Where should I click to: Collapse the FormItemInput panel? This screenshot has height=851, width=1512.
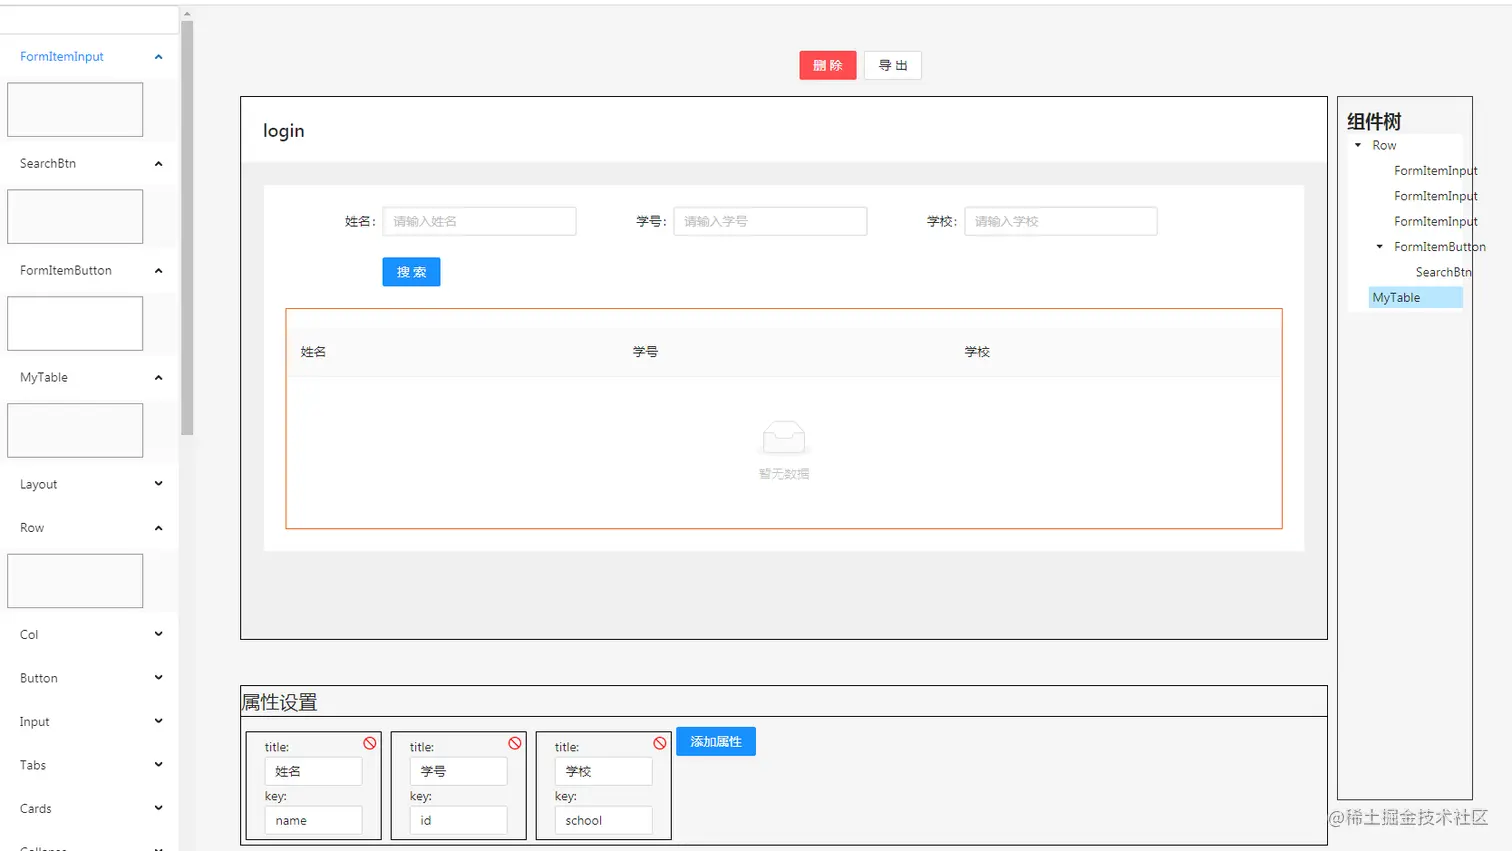[x=158, y=57]
